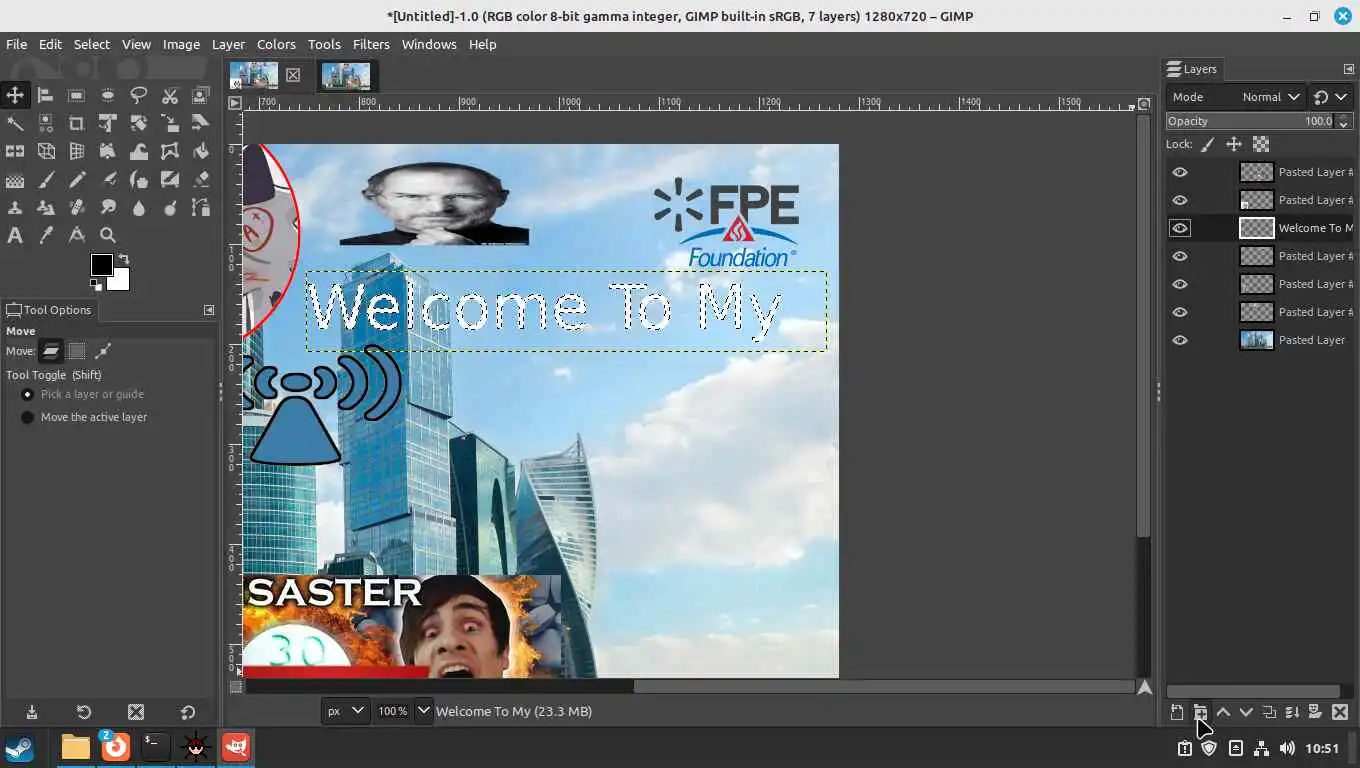Image resolution: width=1360 pixels, height=768 pixels.
Task: Open the canvas ruler corner menu
Action: [x=235, y=103]
